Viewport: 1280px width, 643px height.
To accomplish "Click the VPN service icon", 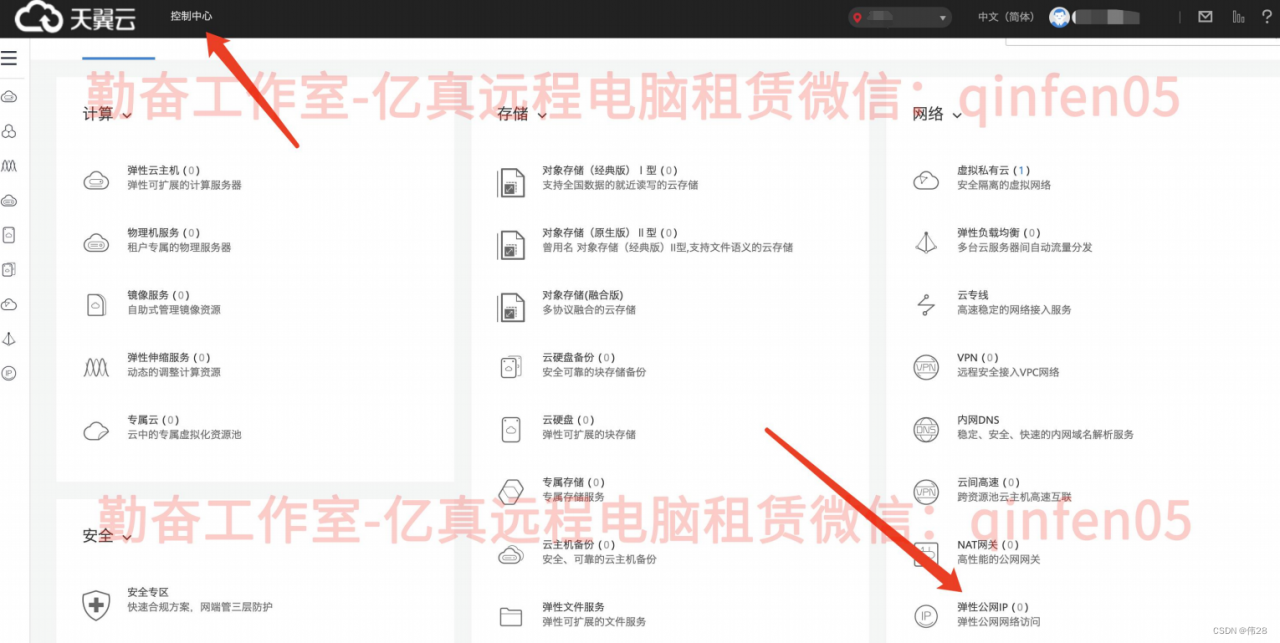I will (926, 368).
